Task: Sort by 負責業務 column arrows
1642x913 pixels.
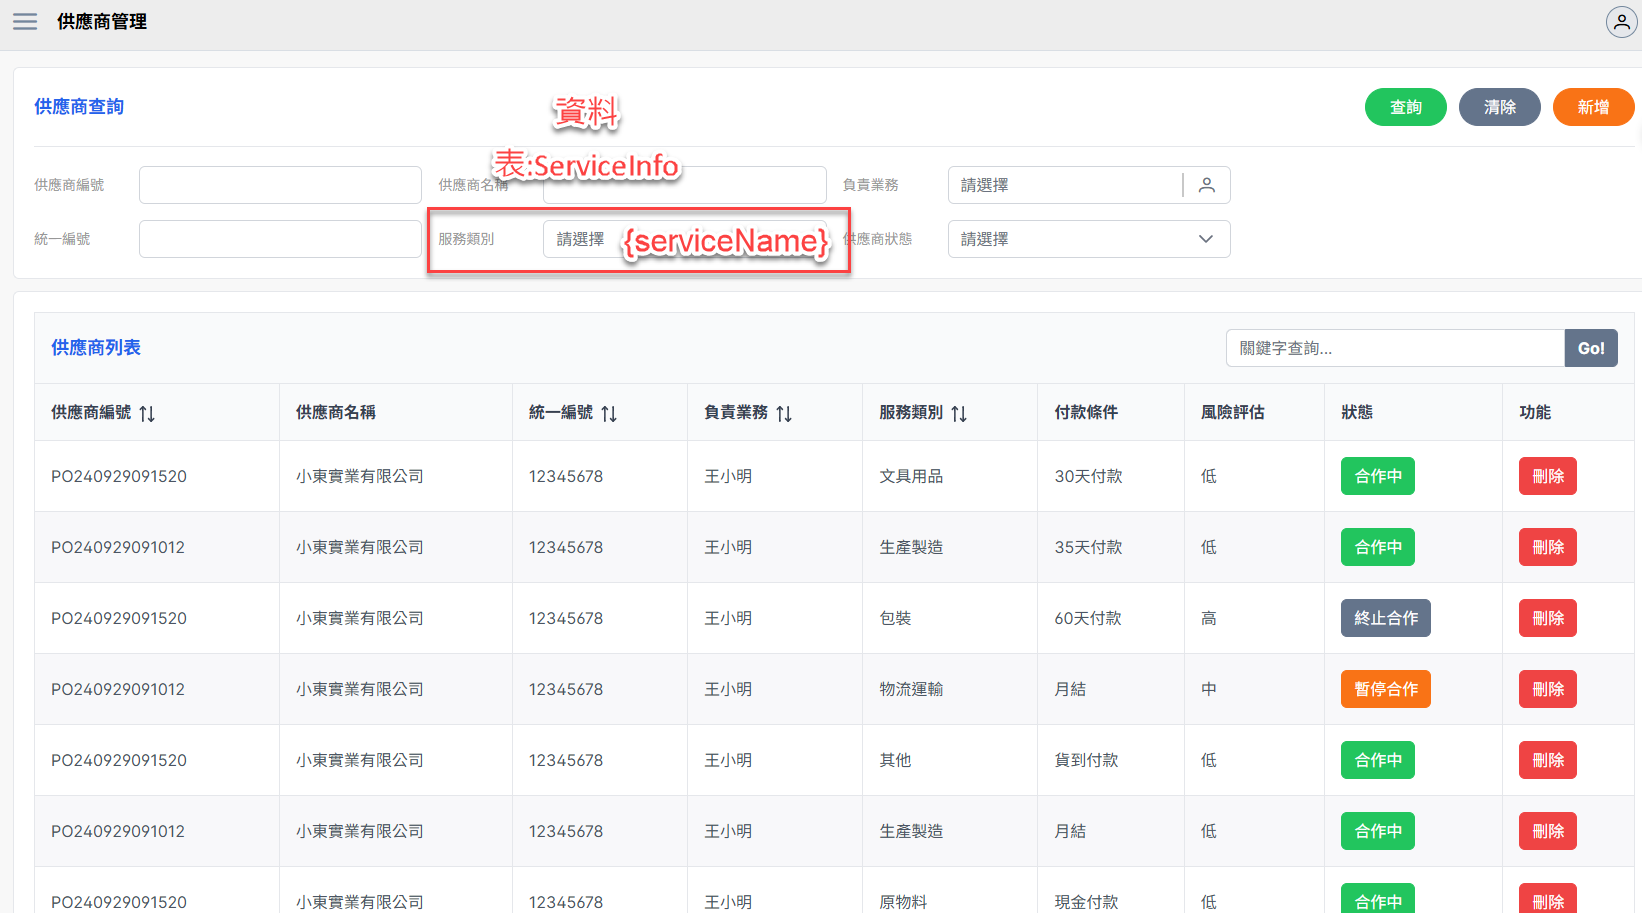Action: click(x=784, y=413)
